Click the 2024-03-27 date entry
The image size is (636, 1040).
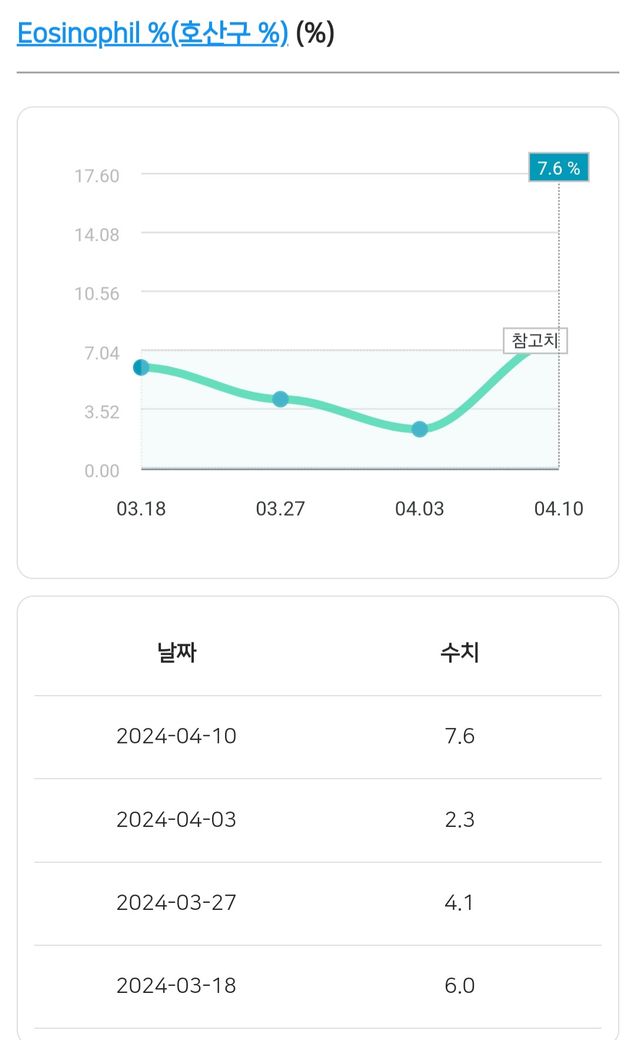pyautogui.click(x=176, y=903)
